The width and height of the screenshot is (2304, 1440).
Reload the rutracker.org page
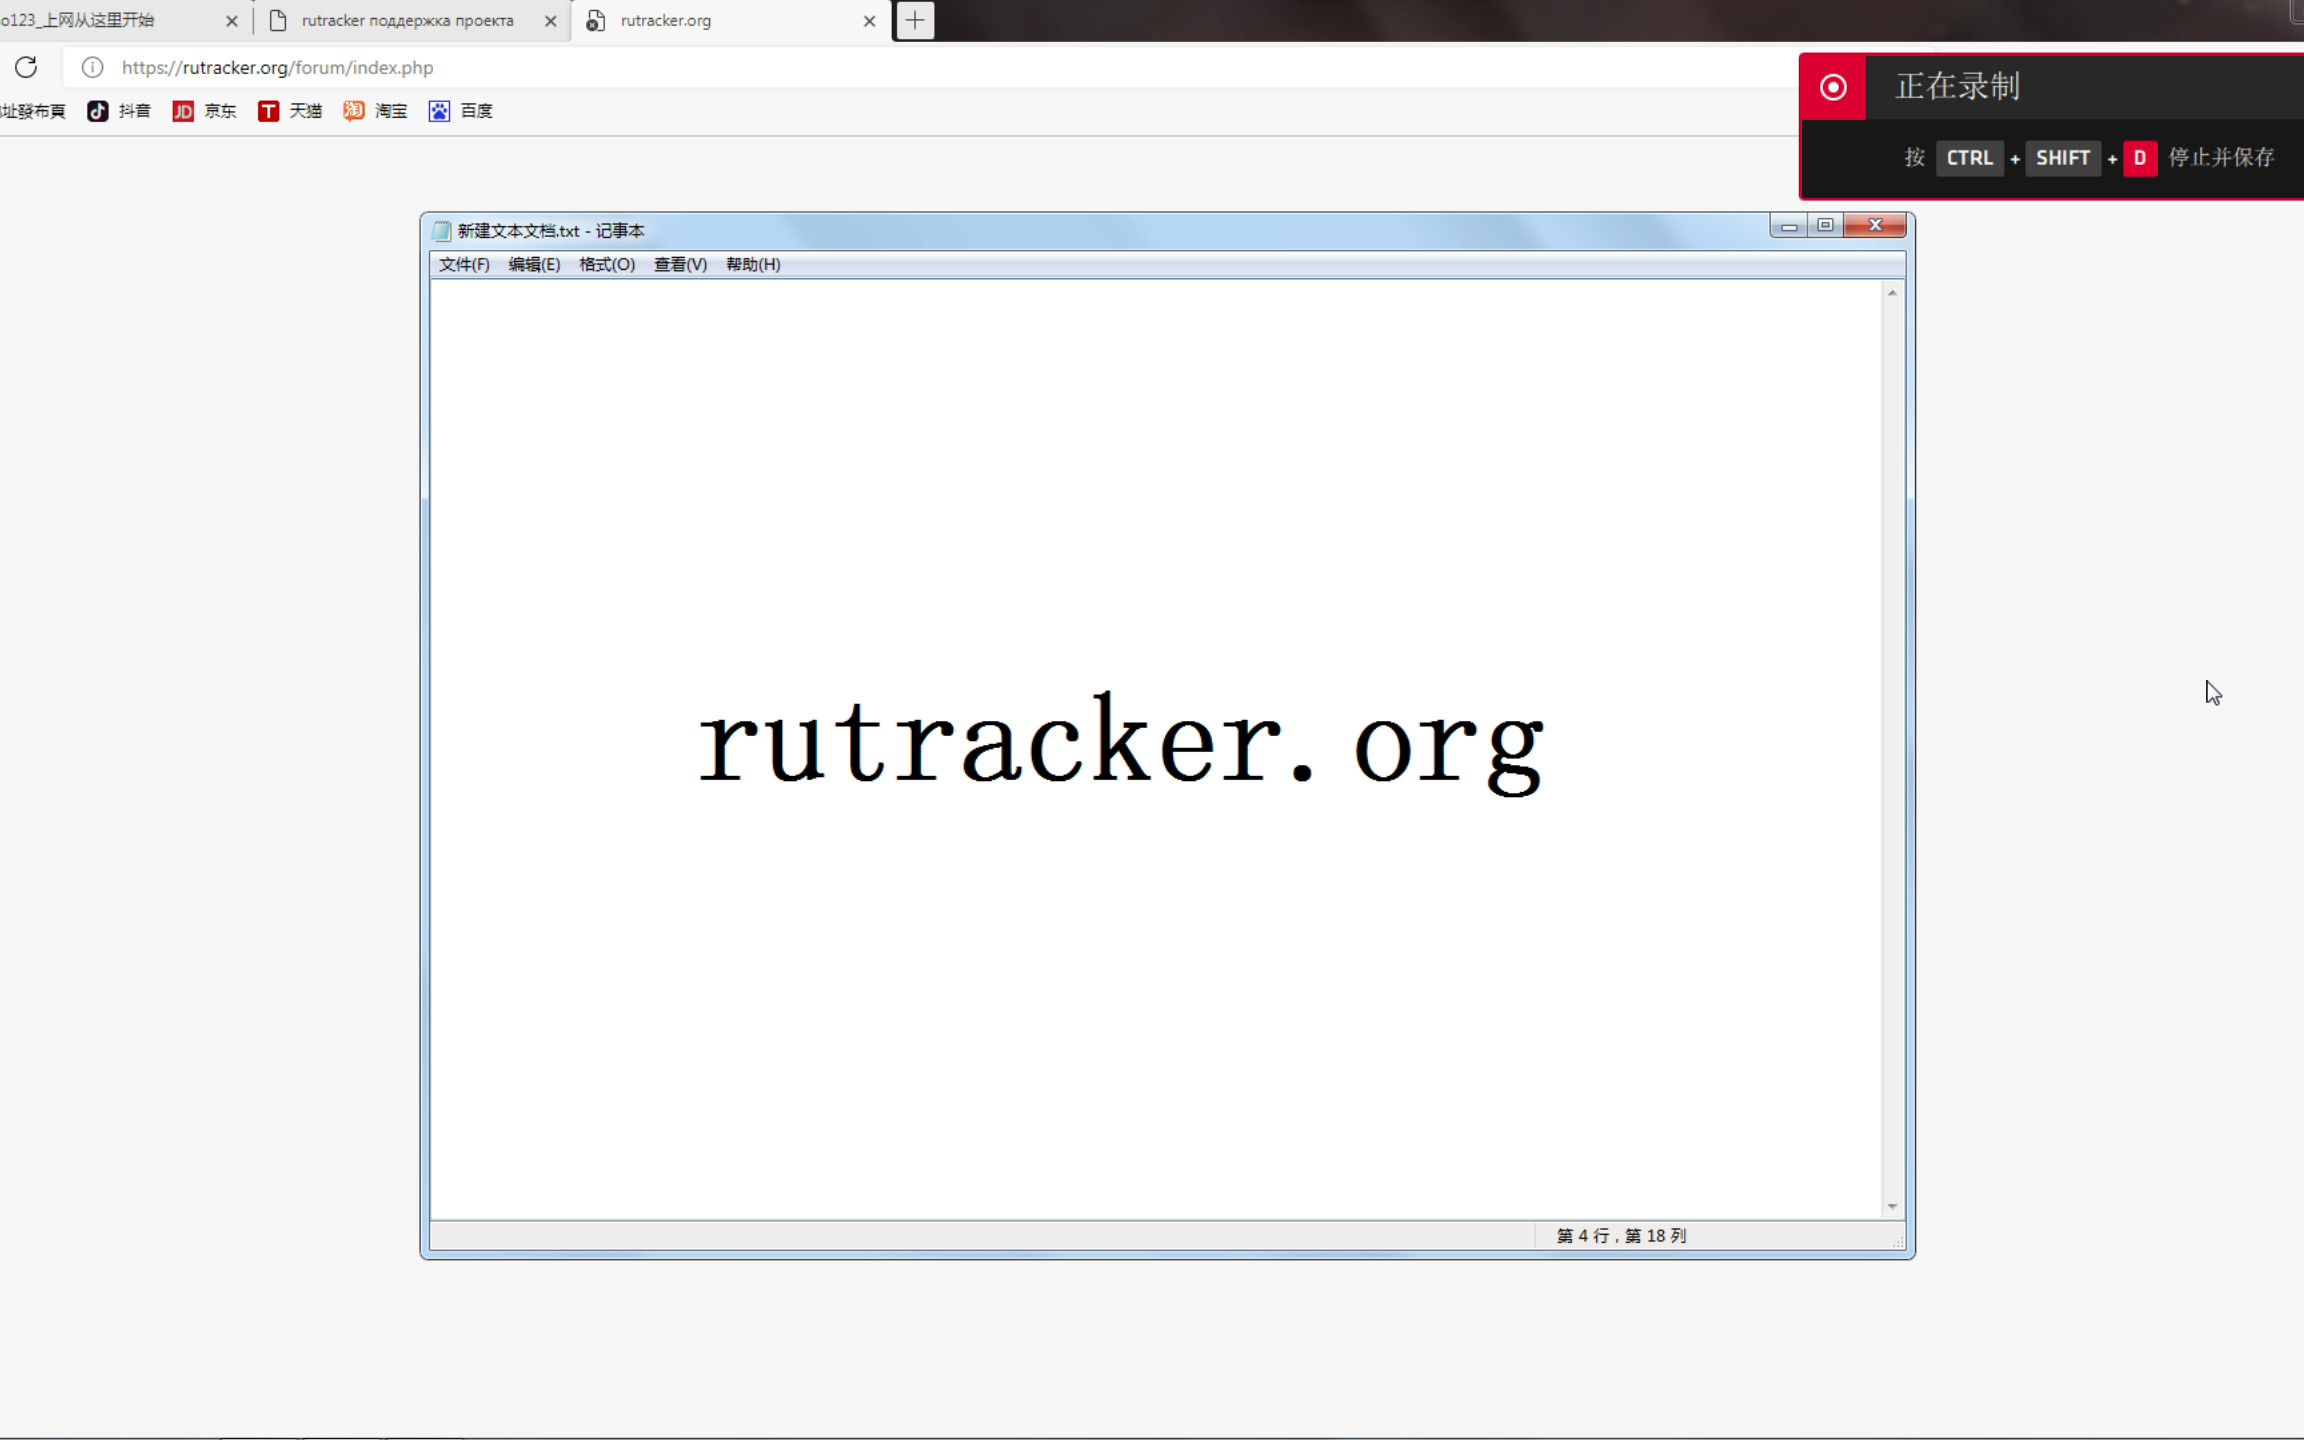[x=25, y=67]
